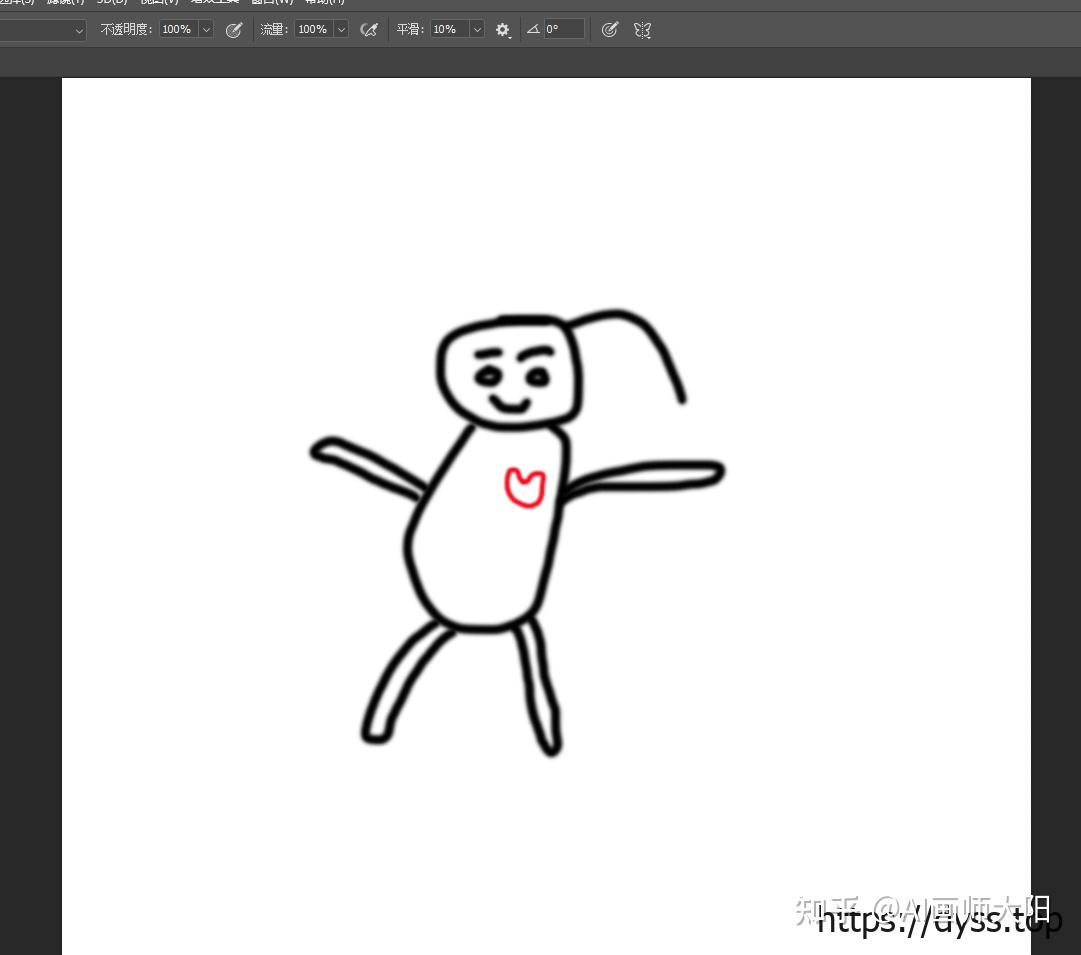Select the smoothing 10% value field
The height and width of the screenshot is (955, 1081).
point(445,29)
